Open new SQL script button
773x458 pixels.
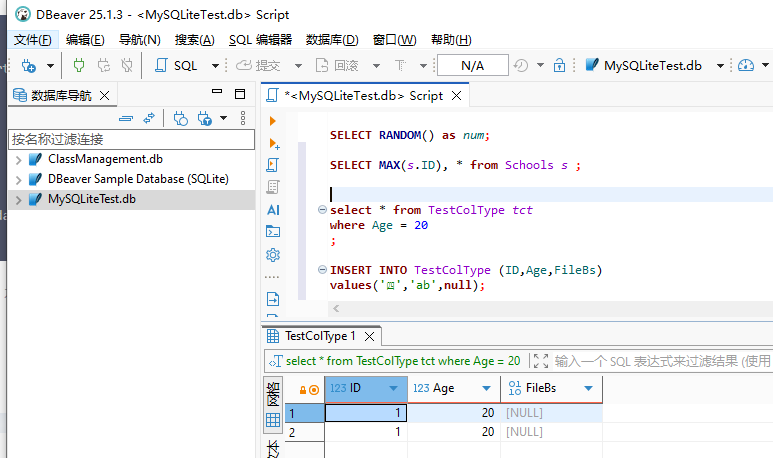point(176,66)
